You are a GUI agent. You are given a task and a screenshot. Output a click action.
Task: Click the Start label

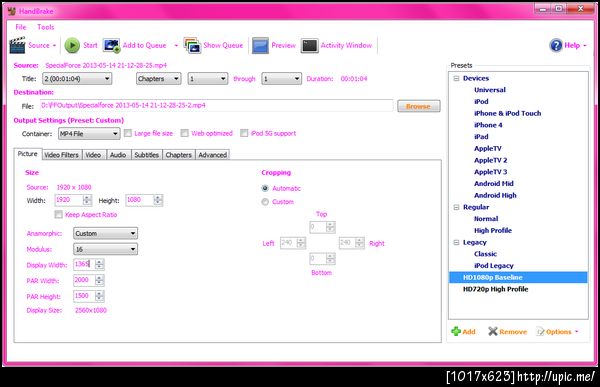click(90, 45)
